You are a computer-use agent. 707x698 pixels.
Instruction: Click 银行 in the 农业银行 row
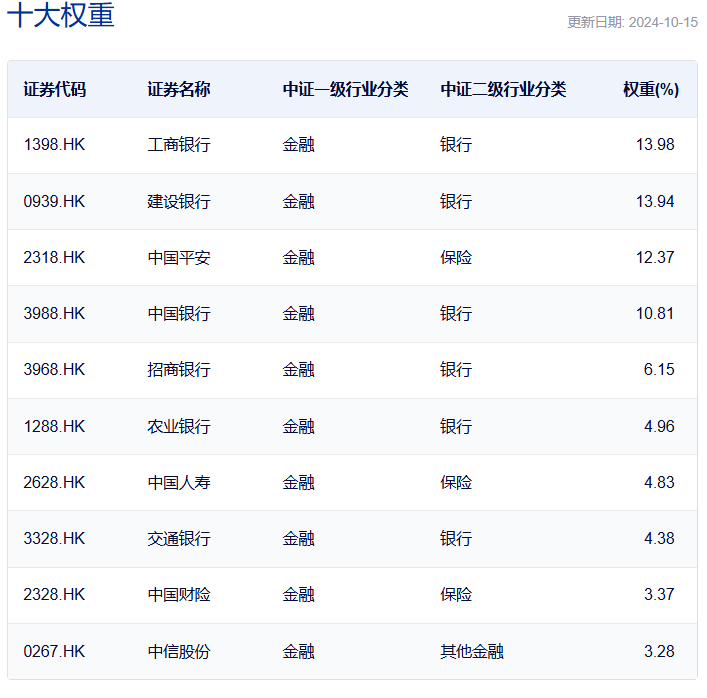pos(456,427)
